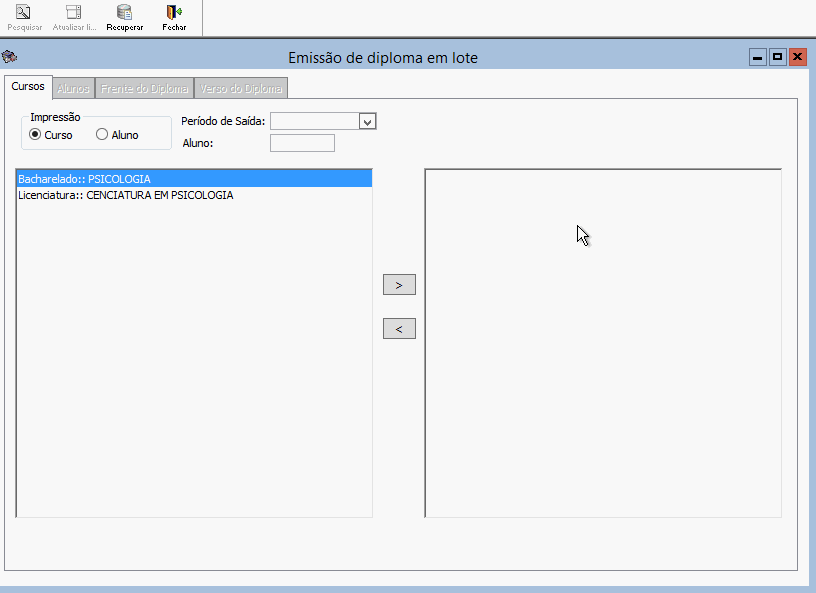Maximize the Emissão de diploma window
The height and width of the screenshot is (593, 816).
coord(778,57)
